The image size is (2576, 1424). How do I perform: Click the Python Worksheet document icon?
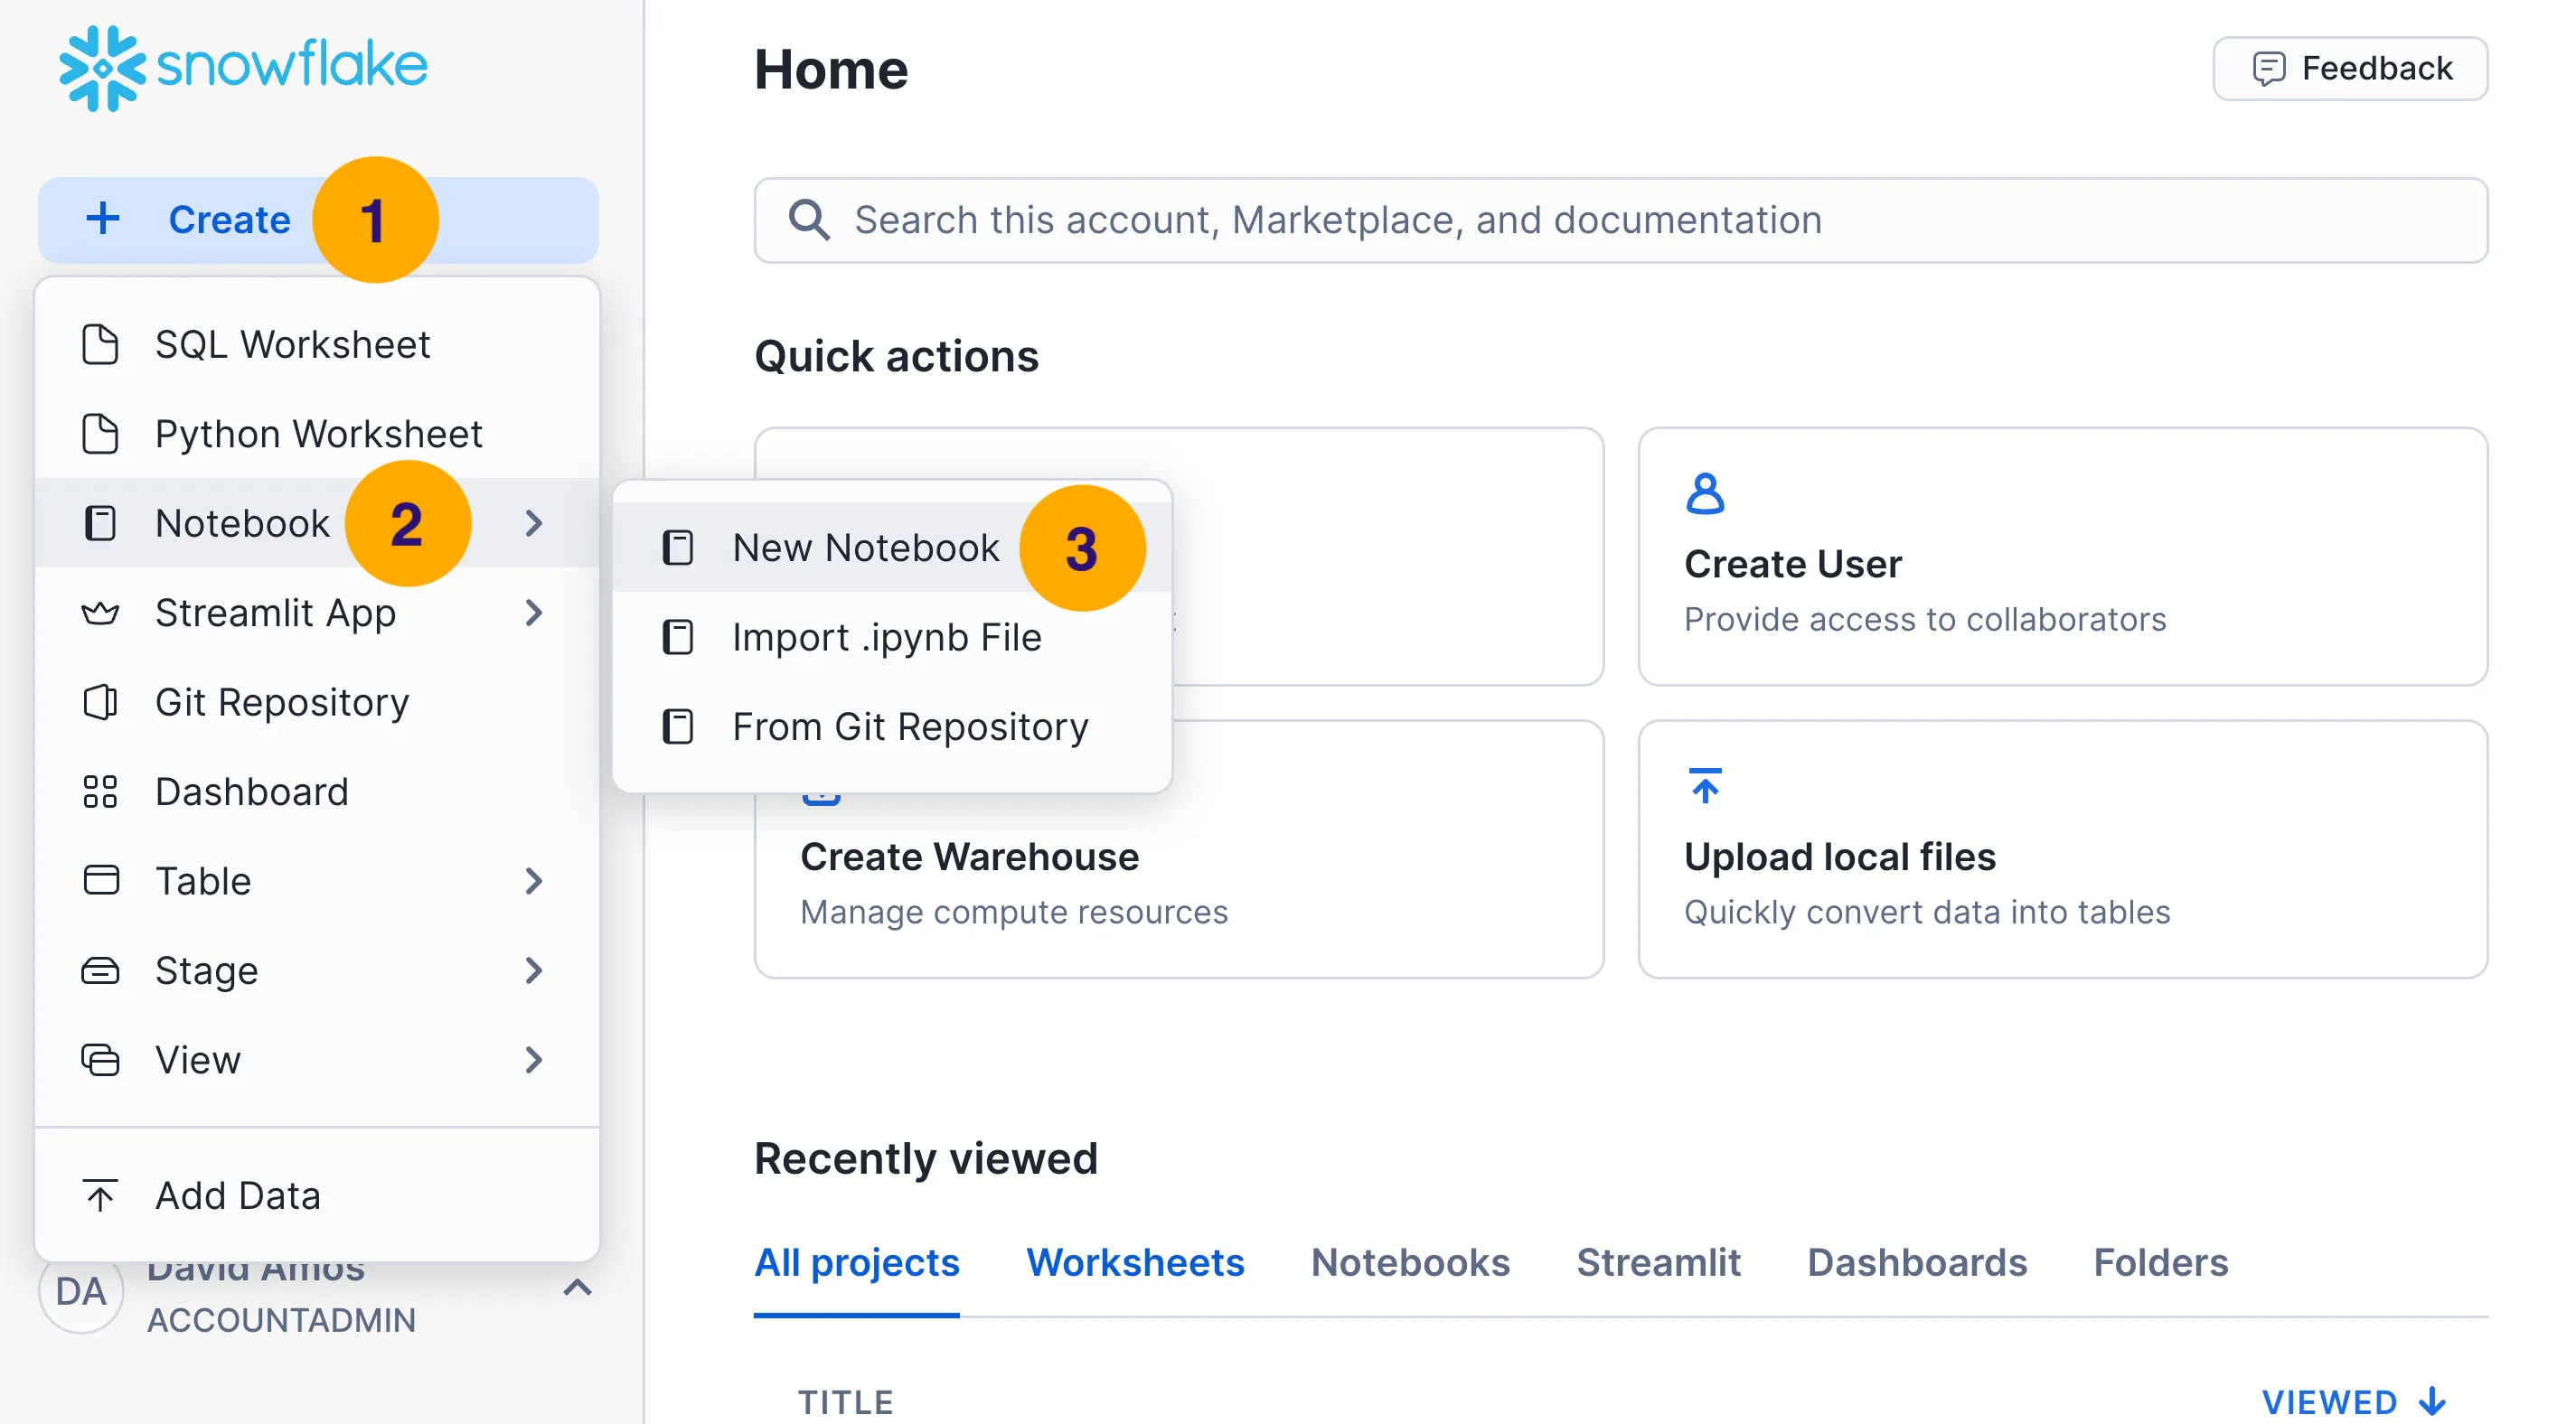[x=100, y=434]
